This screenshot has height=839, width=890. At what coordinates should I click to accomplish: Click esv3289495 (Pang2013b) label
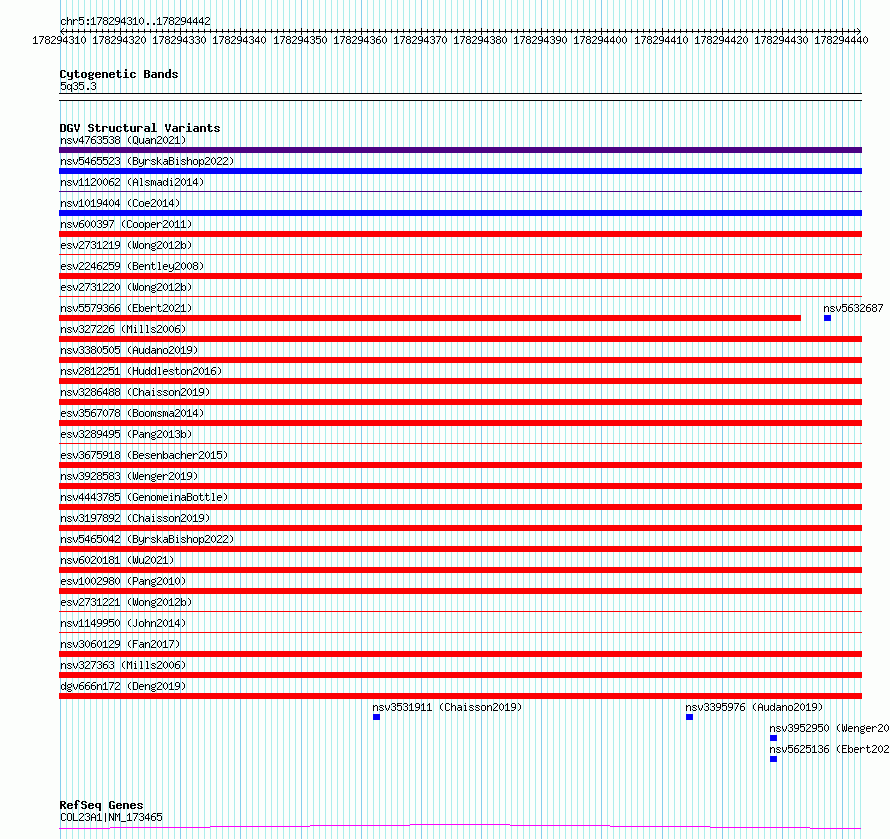pyautogui.click(x=126, y=434)
